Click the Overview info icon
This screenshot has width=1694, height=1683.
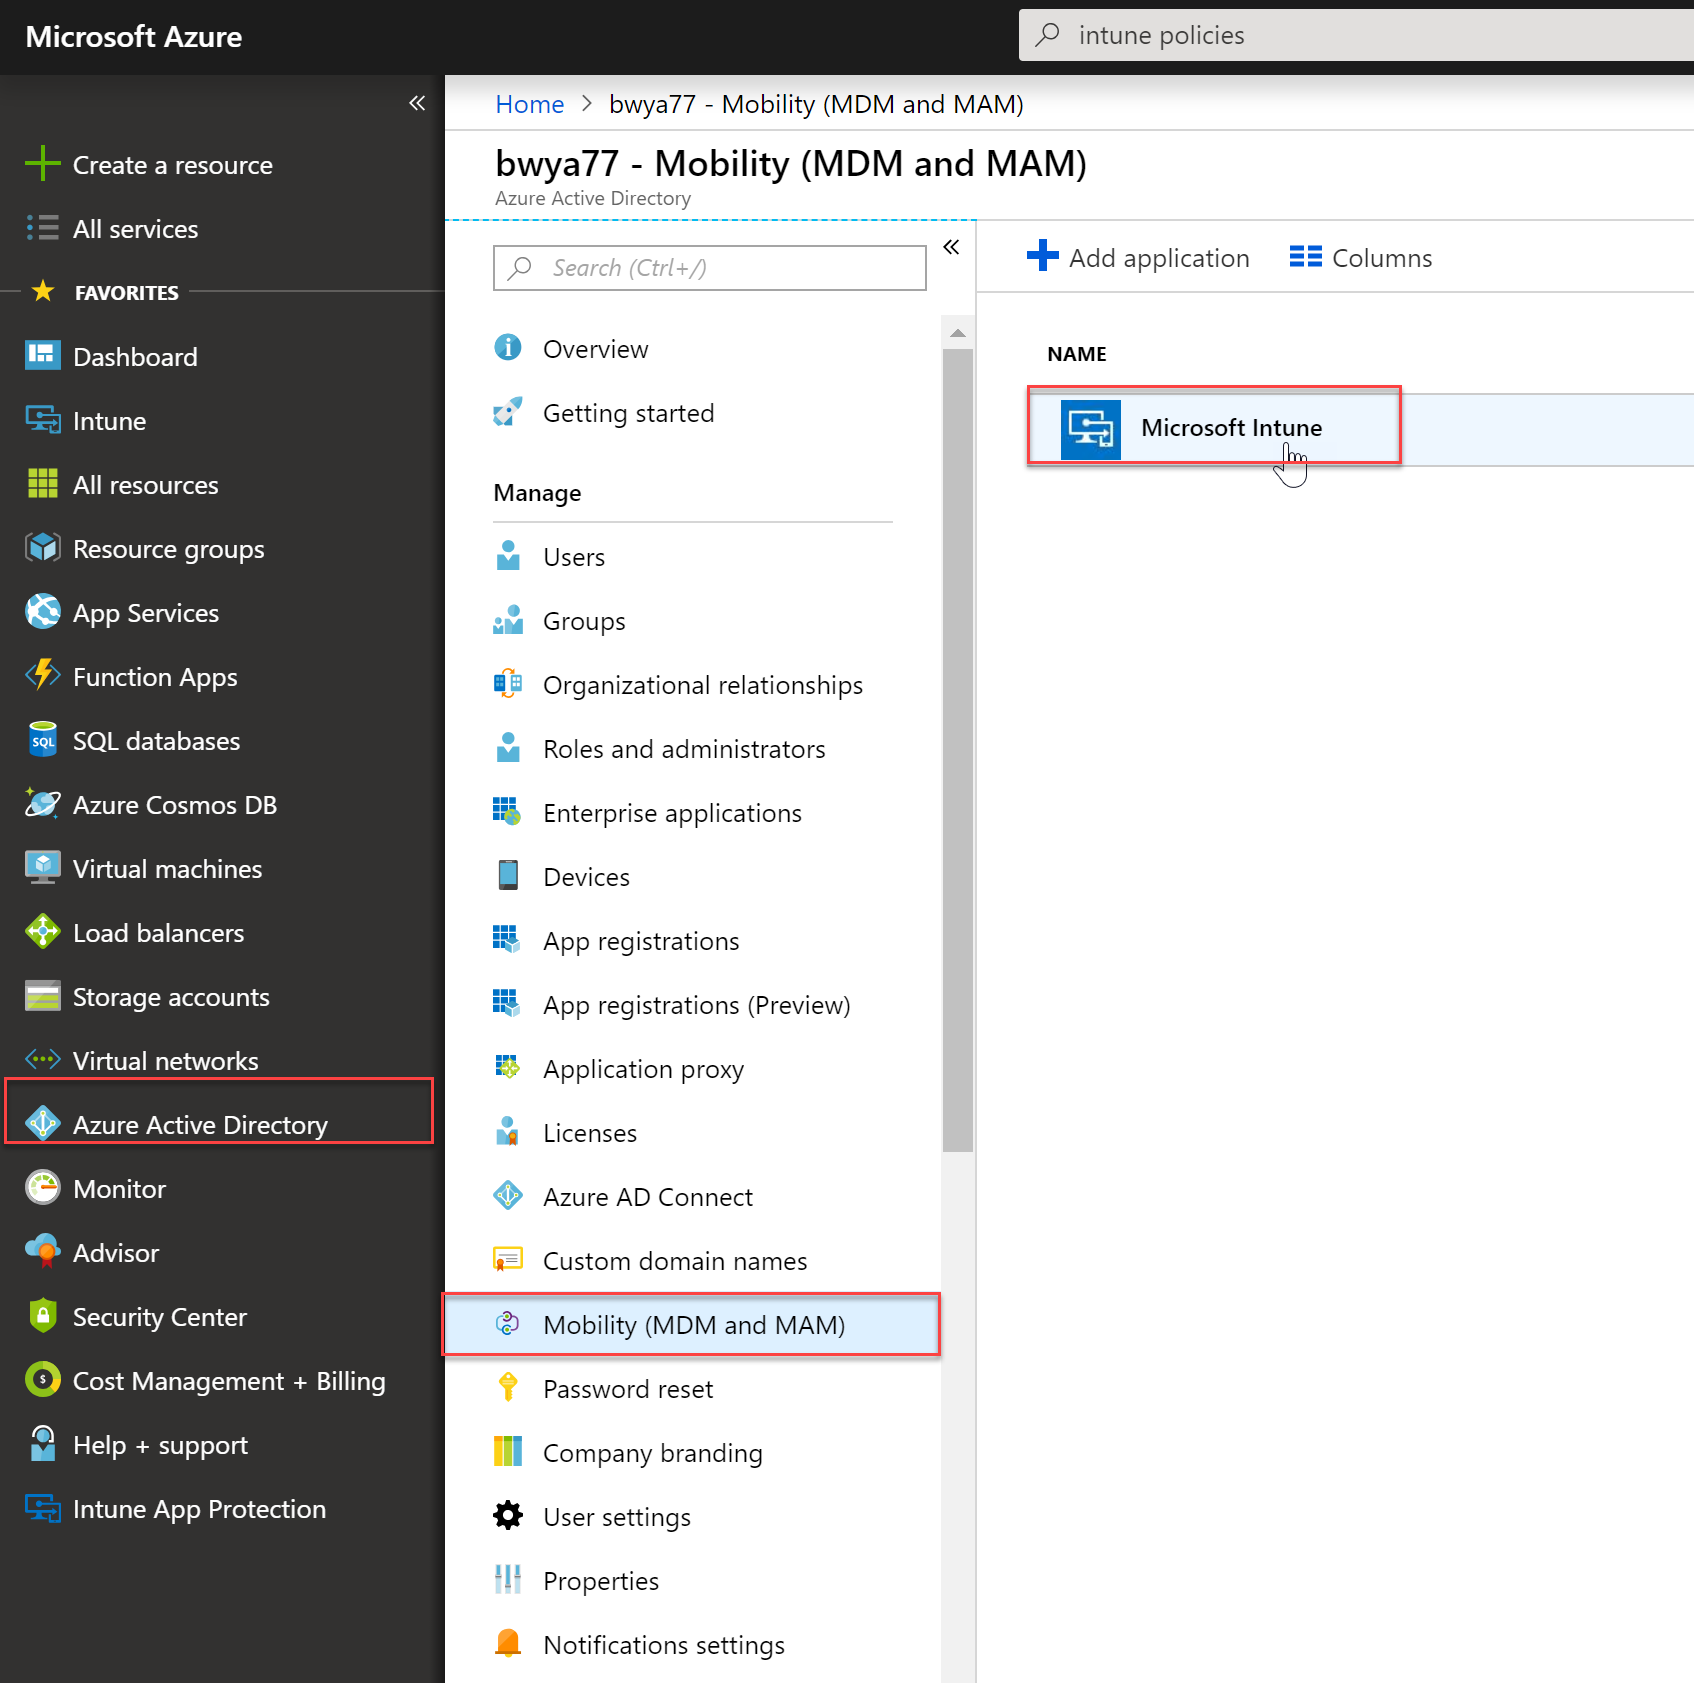point(508,347)
